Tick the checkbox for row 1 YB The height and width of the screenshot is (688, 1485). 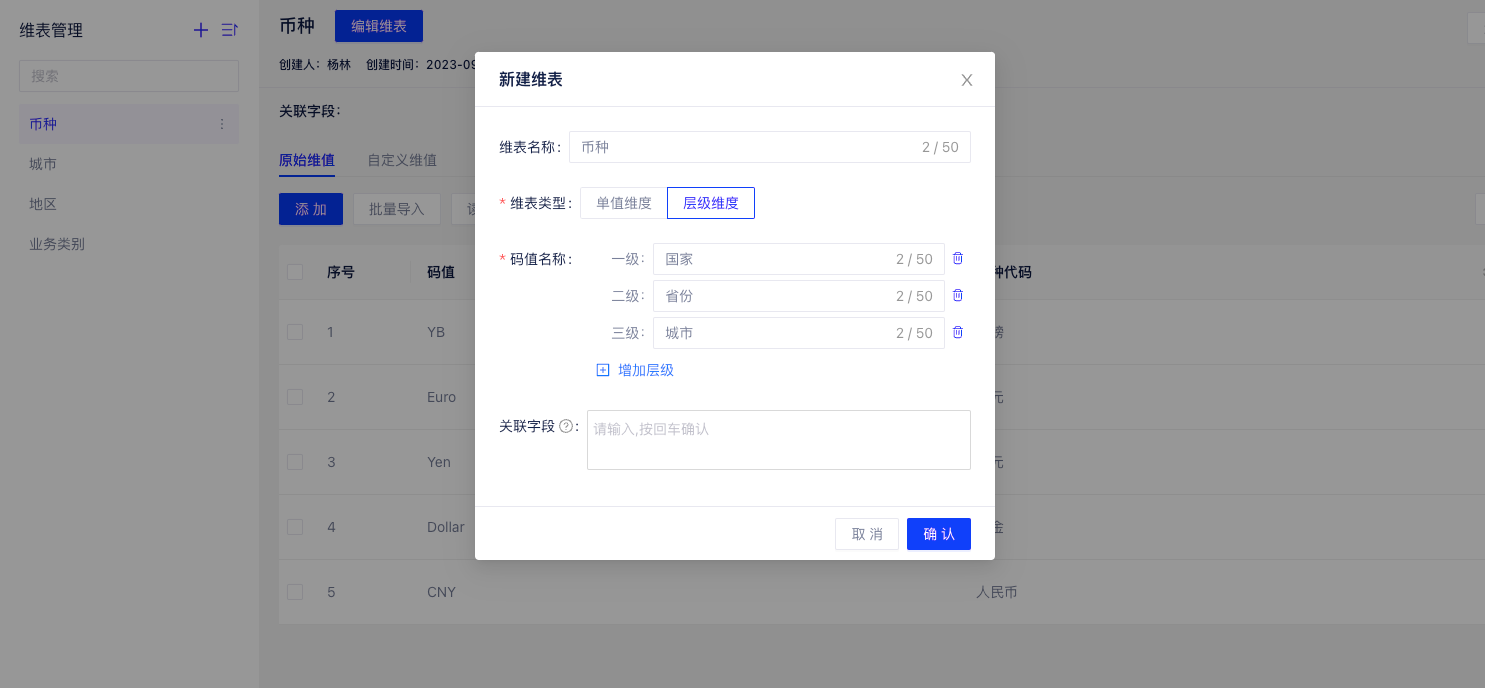(295, 332)
